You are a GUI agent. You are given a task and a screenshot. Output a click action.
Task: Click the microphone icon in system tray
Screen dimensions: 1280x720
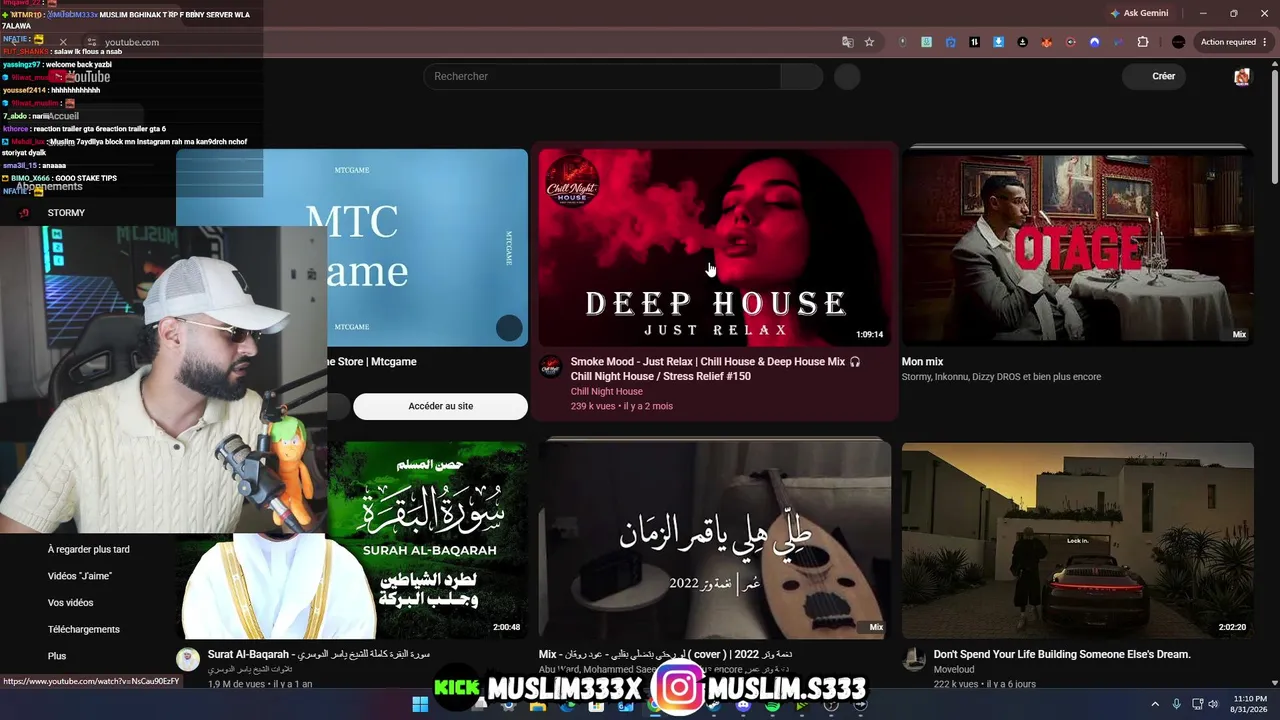[x=1176, y=705]
